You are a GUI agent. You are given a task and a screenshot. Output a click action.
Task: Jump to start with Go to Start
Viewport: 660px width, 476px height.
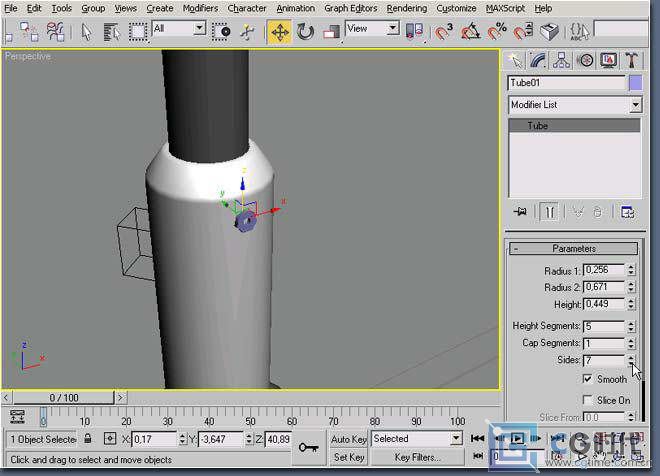[x=477, y=439]
